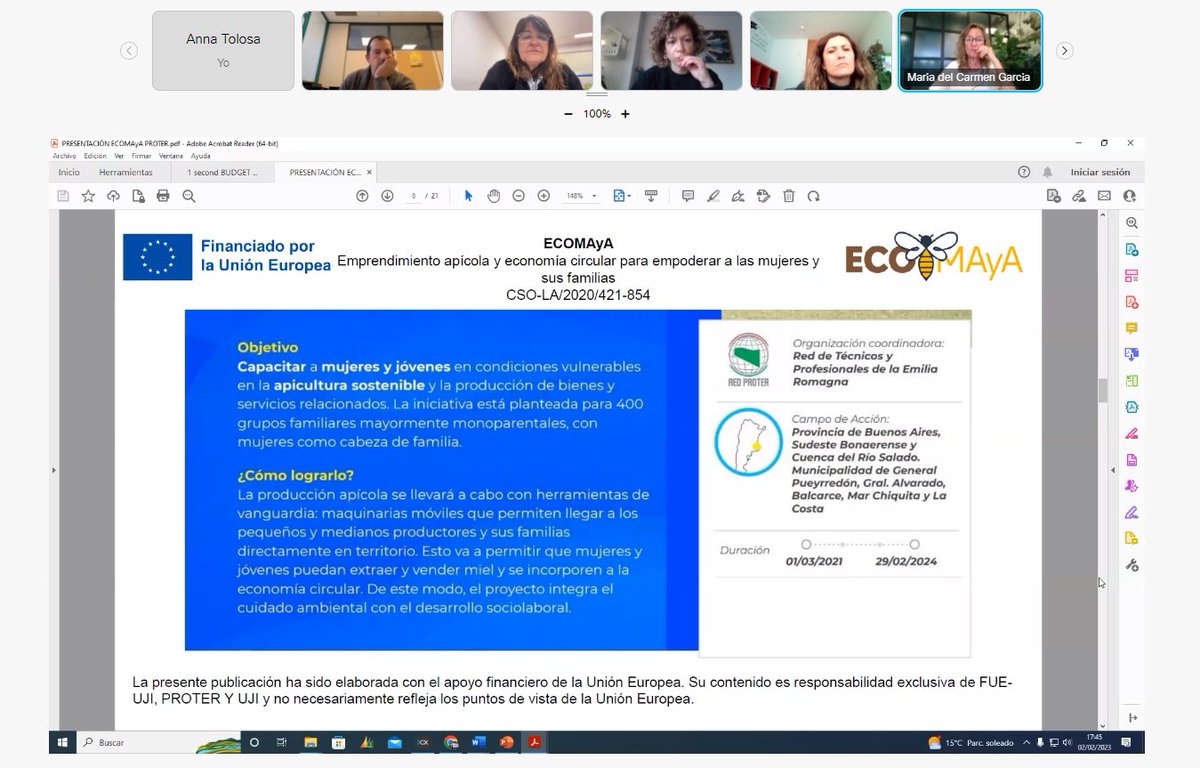Open the fit page options dropdown
The height and width of the screenshot is (768, 1200).
coord(622,196)
